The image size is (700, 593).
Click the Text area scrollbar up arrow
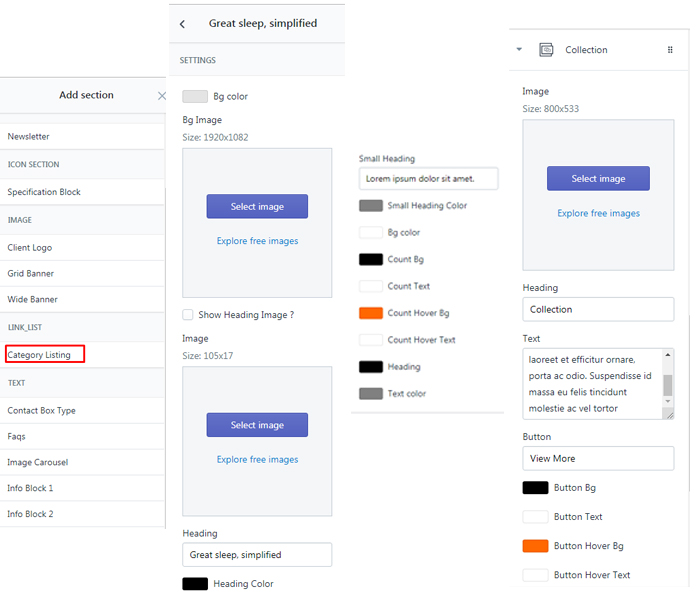click(668, 355)
